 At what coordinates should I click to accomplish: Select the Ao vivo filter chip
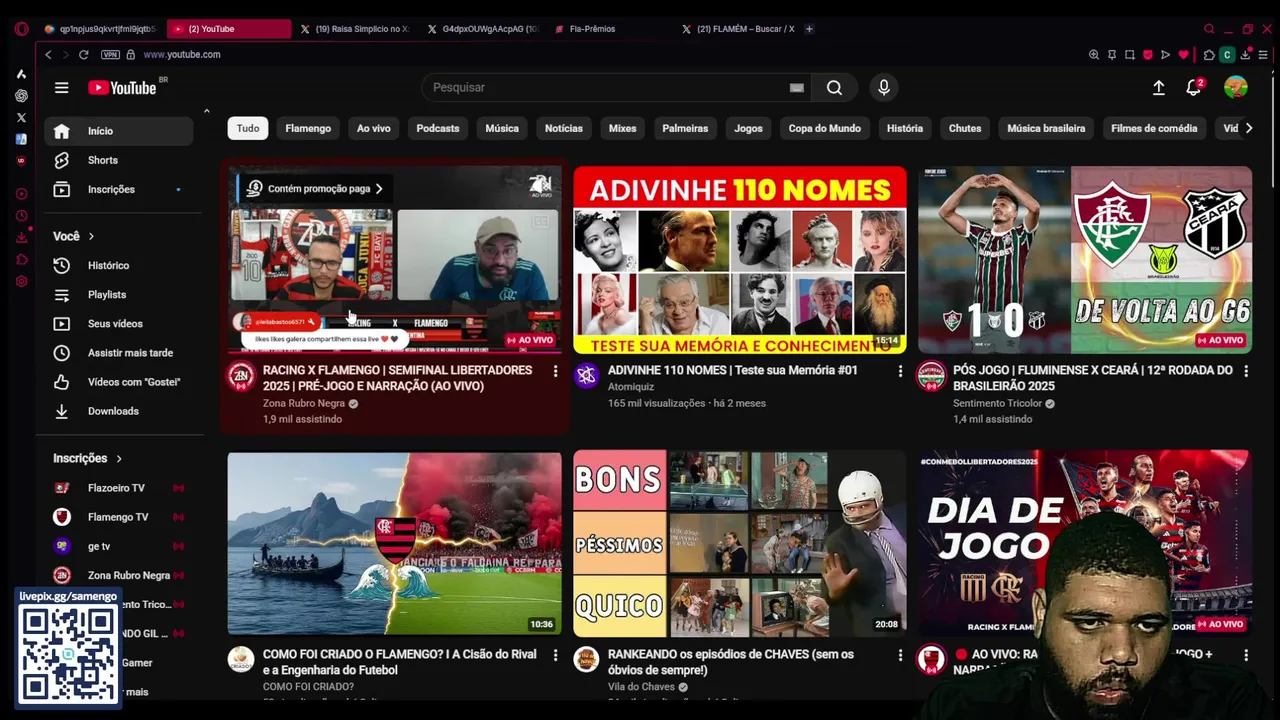(x=374, y=128)
